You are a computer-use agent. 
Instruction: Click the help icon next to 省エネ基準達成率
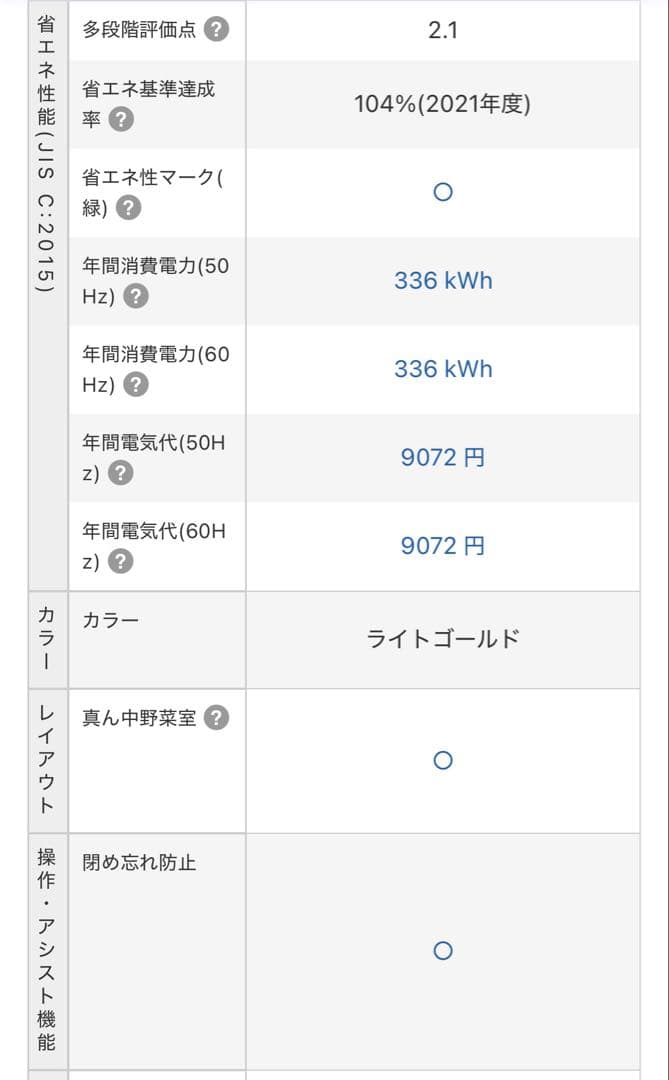121,118
